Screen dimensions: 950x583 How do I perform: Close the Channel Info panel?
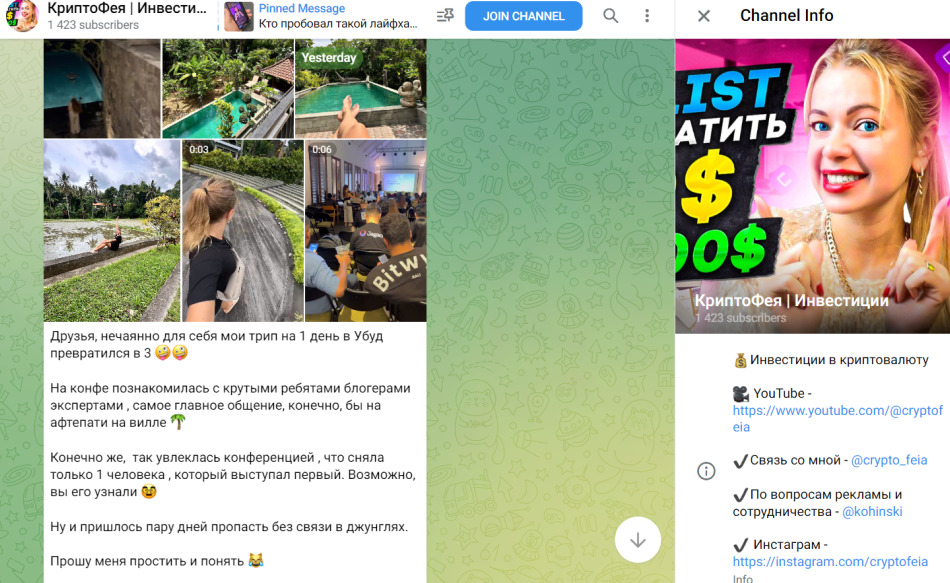[703, 16]
